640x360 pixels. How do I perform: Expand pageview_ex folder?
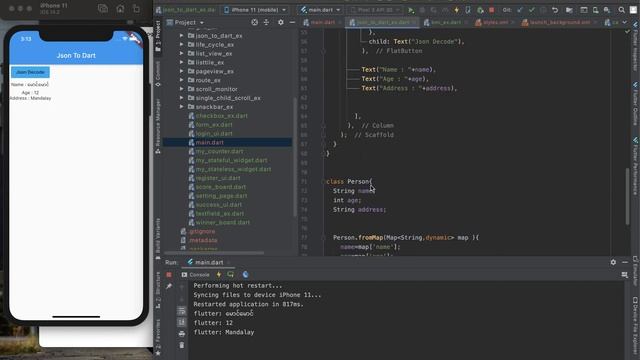[182, 71]
